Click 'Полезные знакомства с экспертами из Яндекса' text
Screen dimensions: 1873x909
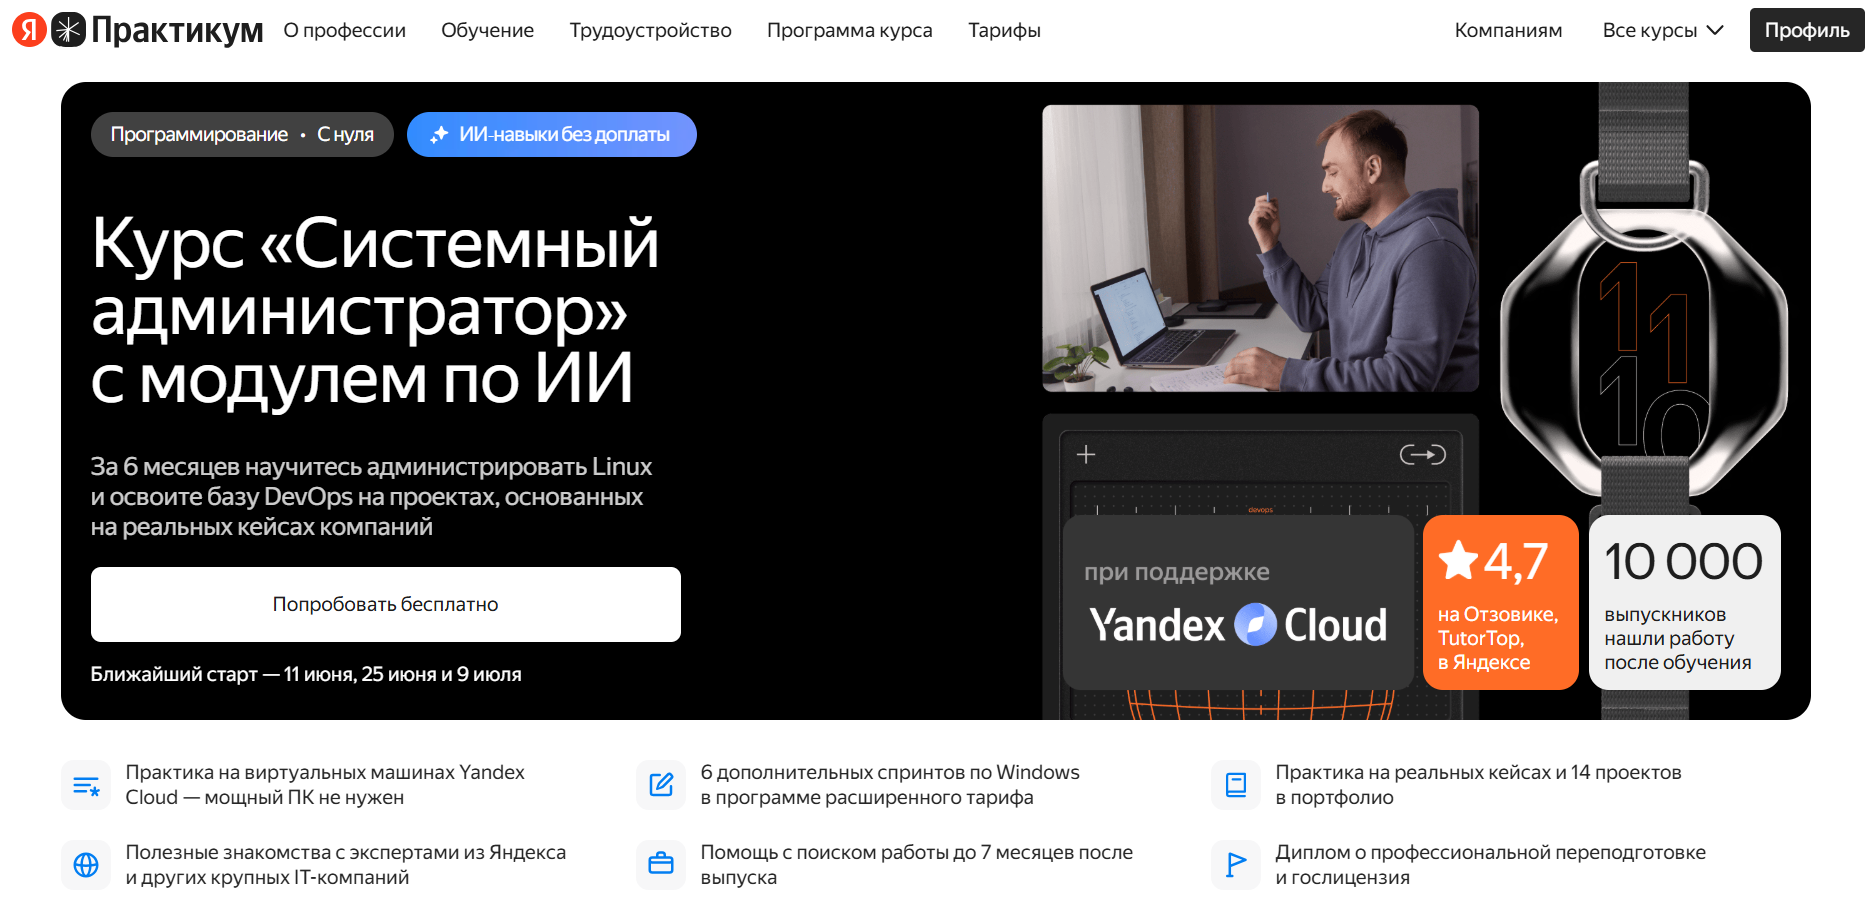(x=346, y=865)
